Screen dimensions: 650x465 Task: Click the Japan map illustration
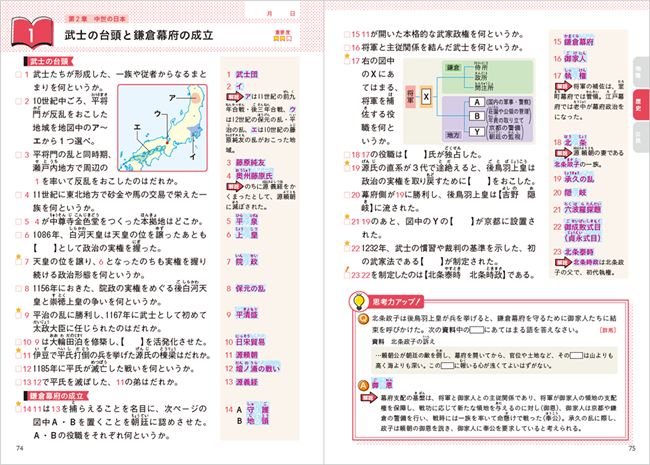[x=162, y=128]
